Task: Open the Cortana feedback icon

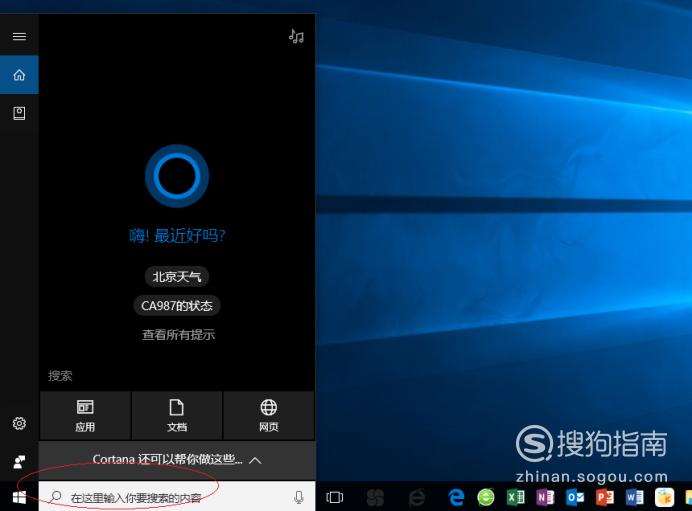Action: [19, 462]
